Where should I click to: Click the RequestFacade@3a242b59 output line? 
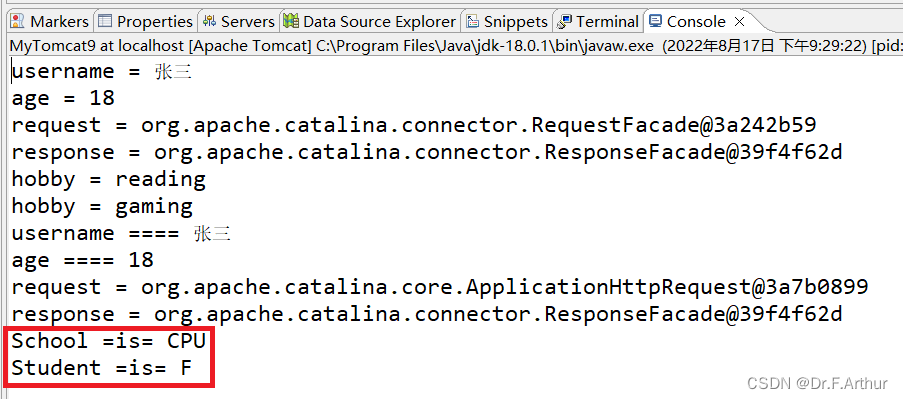(414, 125)
